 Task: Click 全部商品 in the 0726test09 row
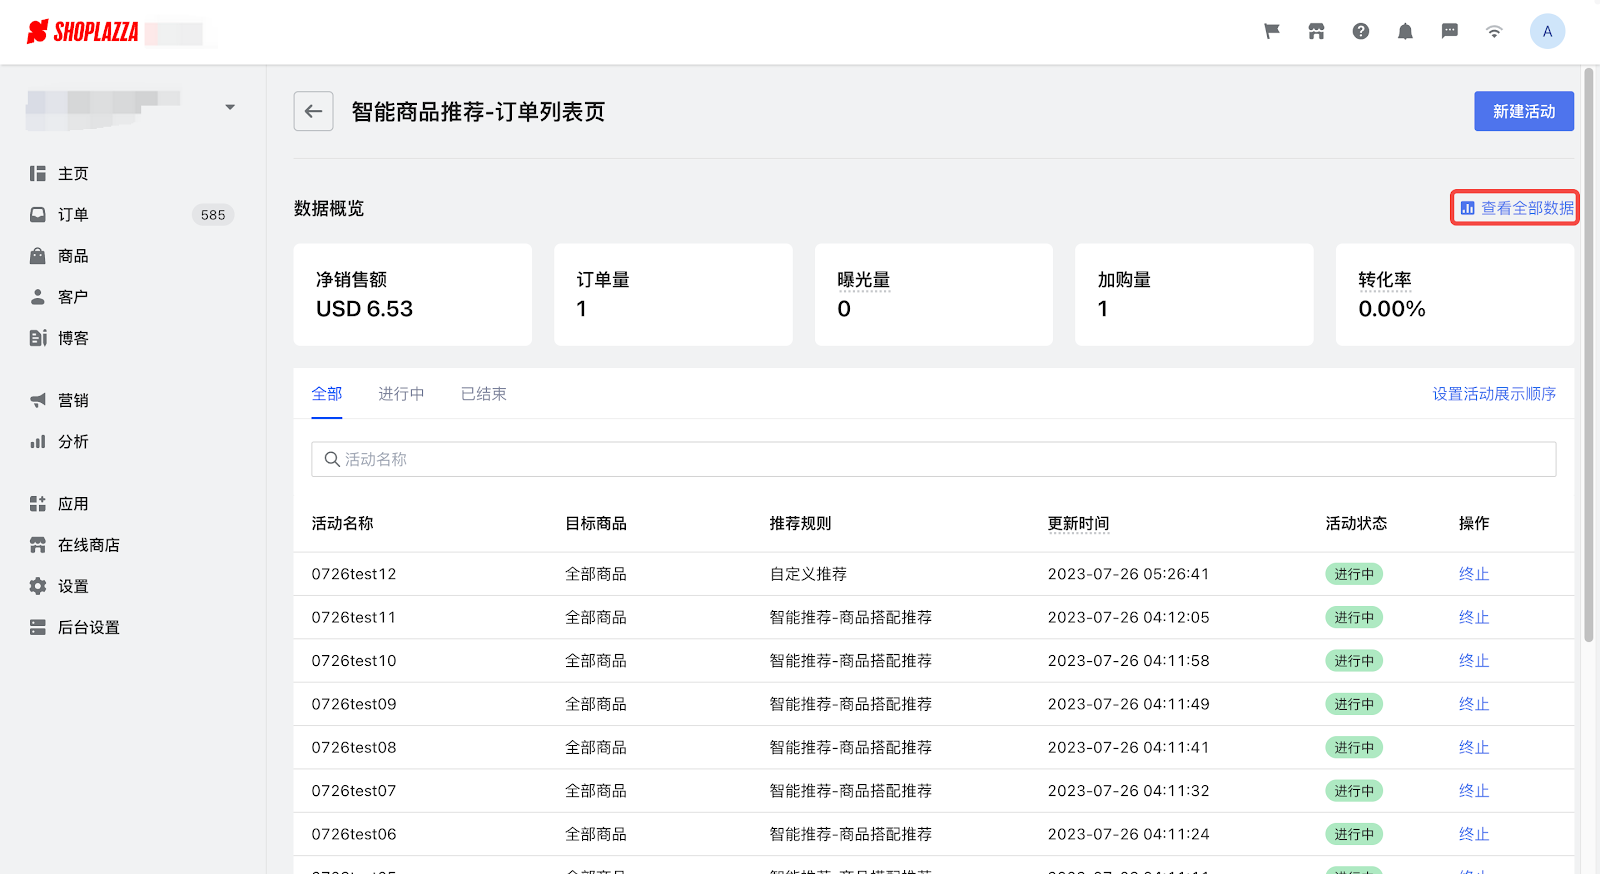596,704
